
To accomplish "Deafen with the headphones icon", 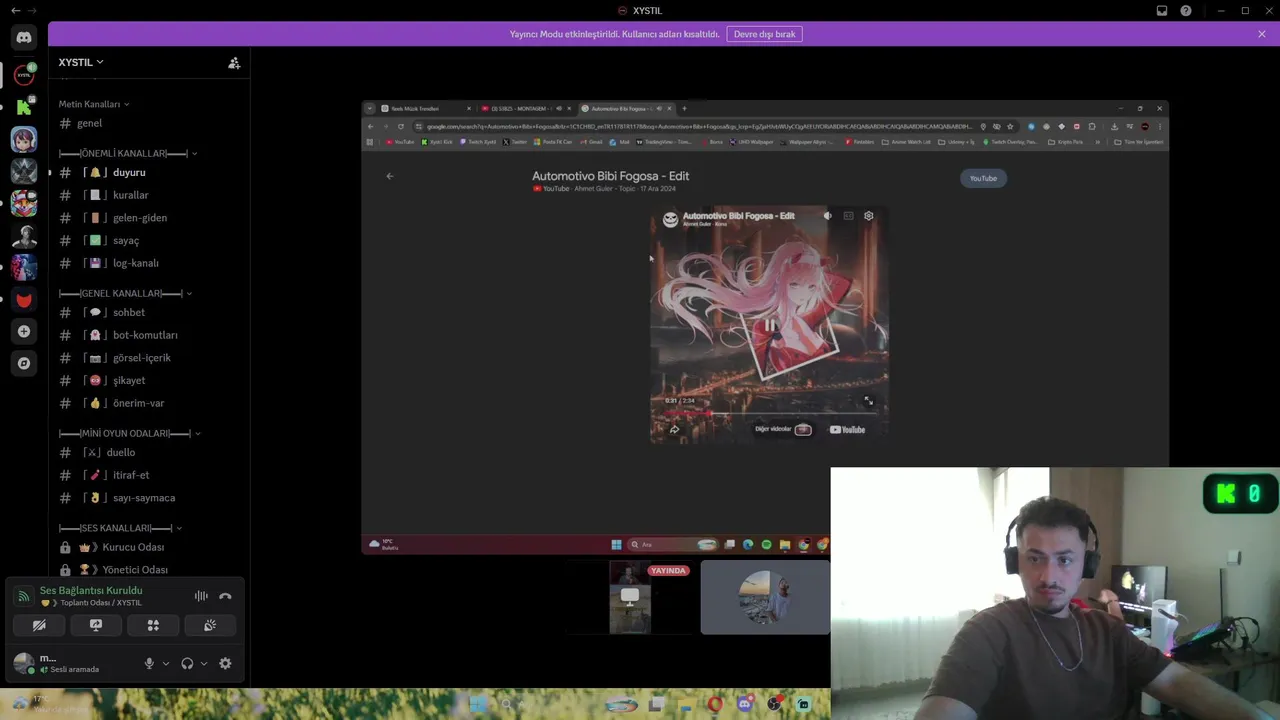I will [x=187, y=663].
